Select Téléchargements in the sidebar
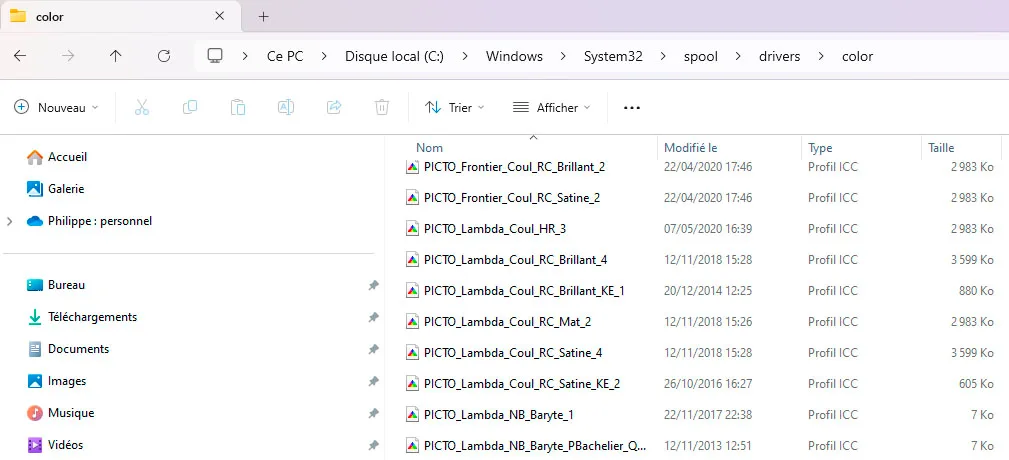This screenshot has height=460, width=1009. pos(92,317)
